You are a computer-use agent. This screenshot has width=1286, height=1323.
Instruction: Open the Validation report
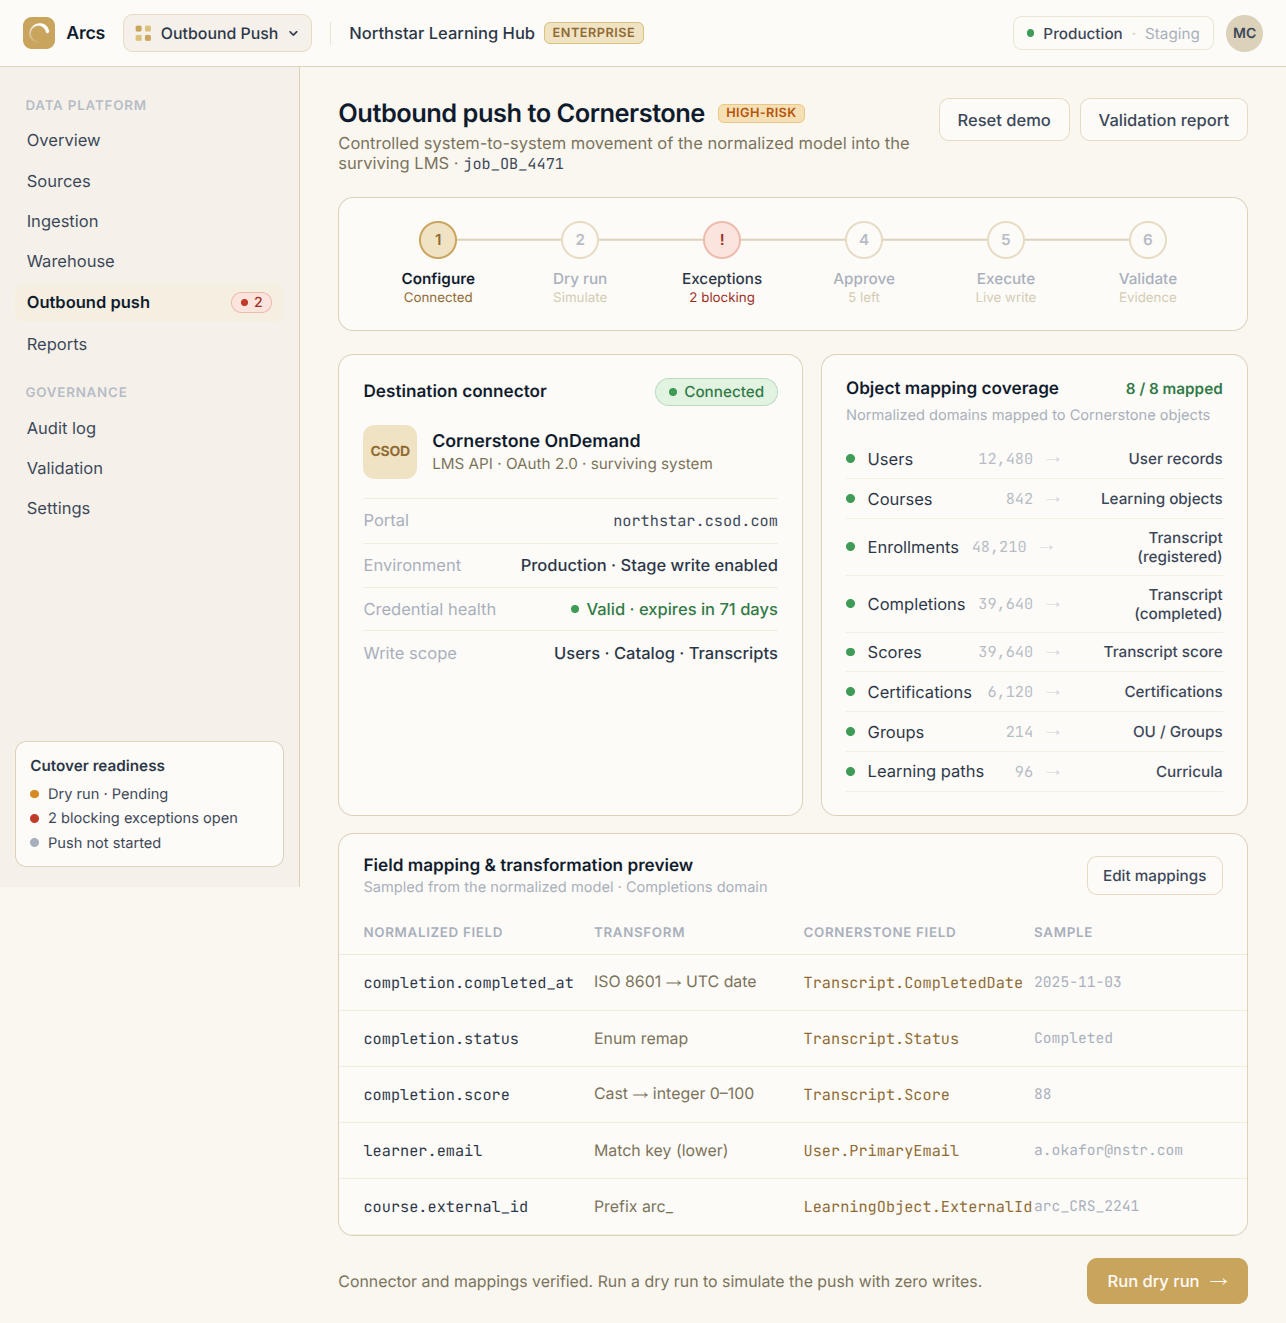pos(1163,120)
